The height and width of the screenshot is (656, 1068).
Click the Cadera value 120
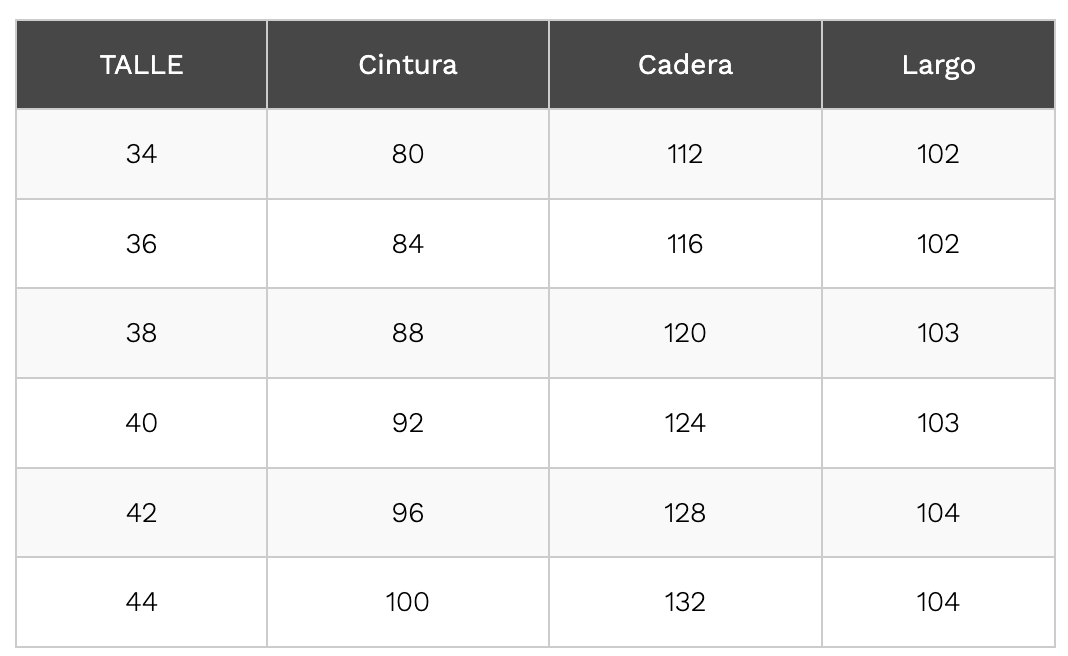(685, 333)
